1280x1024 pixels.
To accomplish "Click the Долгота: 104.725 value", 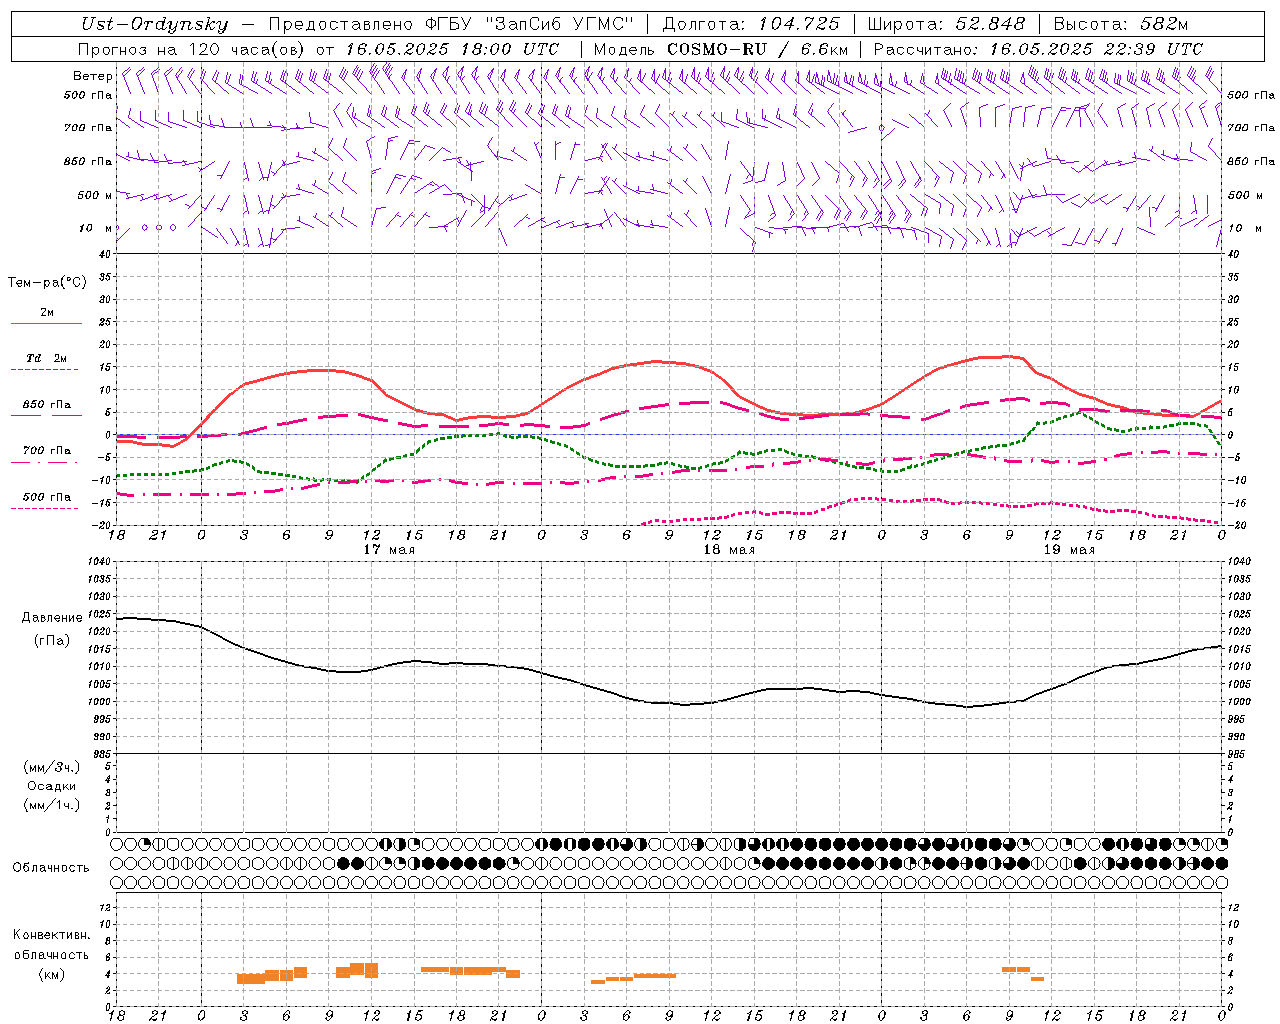I will point(751,24).
